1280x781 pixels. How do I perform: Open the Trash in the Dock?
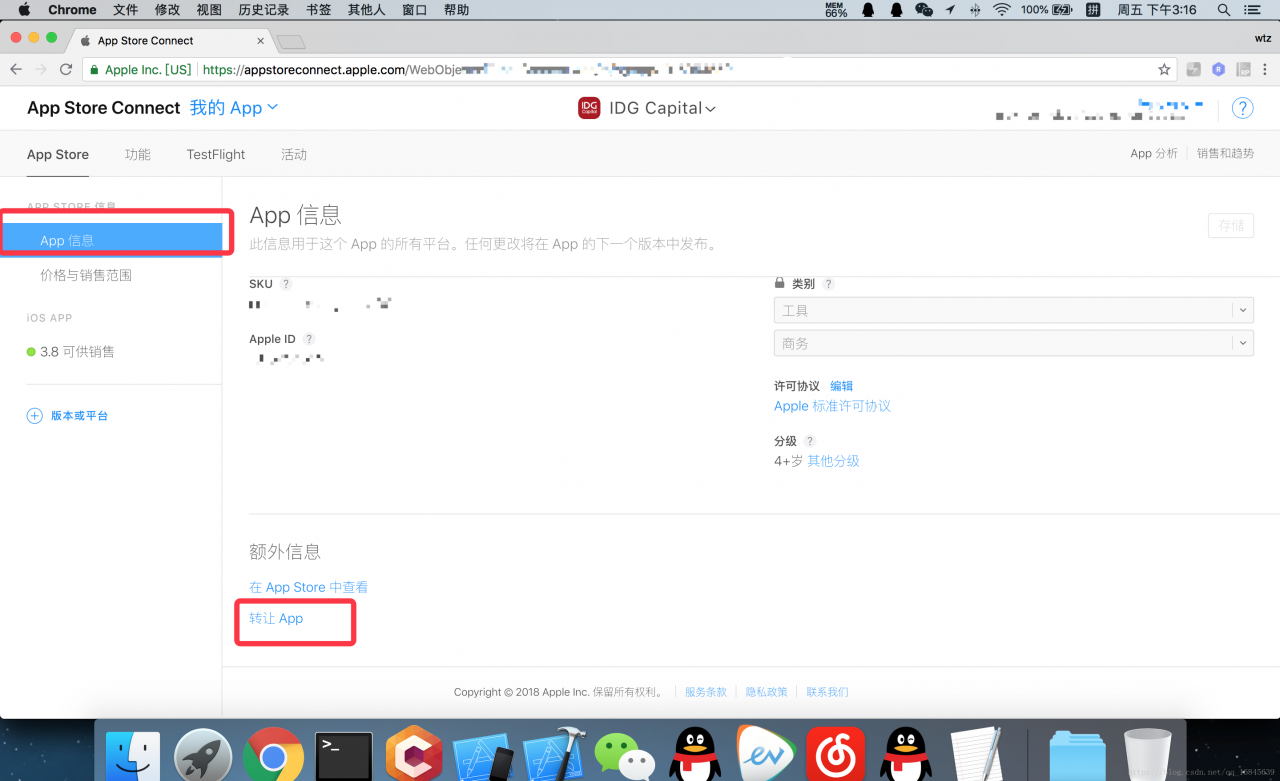(1147, 757)
